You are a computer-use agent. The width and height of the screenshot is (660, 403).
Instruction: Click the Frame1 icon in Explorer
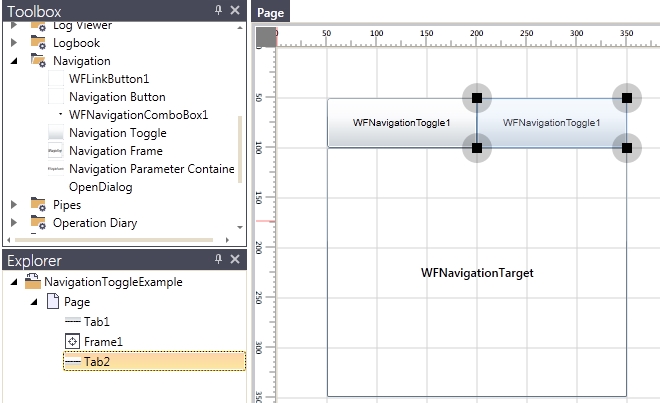72,342
